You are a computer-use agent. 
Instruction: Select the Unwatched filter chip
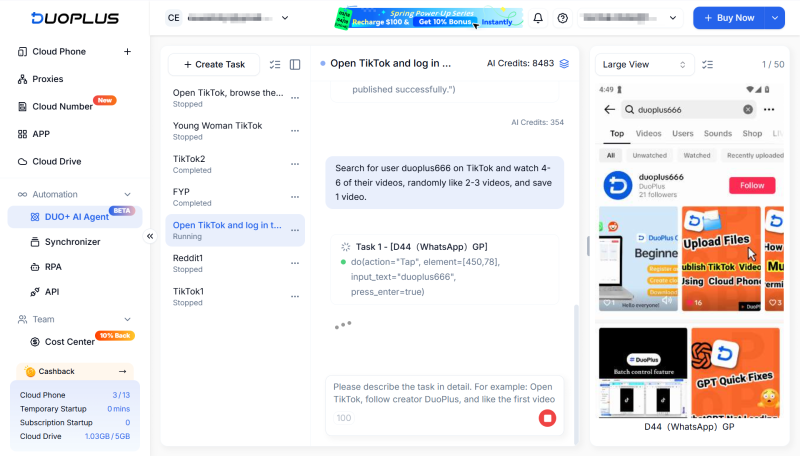649,155
